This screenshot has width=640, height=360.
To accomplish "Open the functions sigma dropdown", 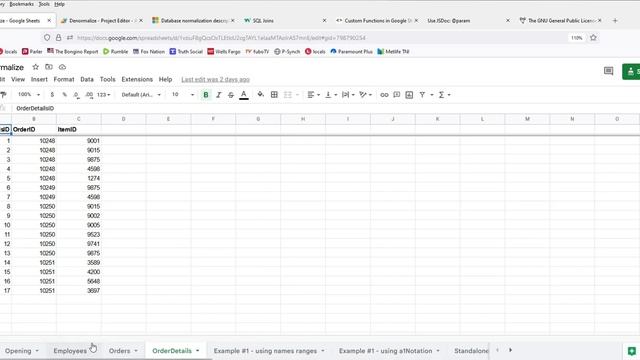I will [444, 95].
